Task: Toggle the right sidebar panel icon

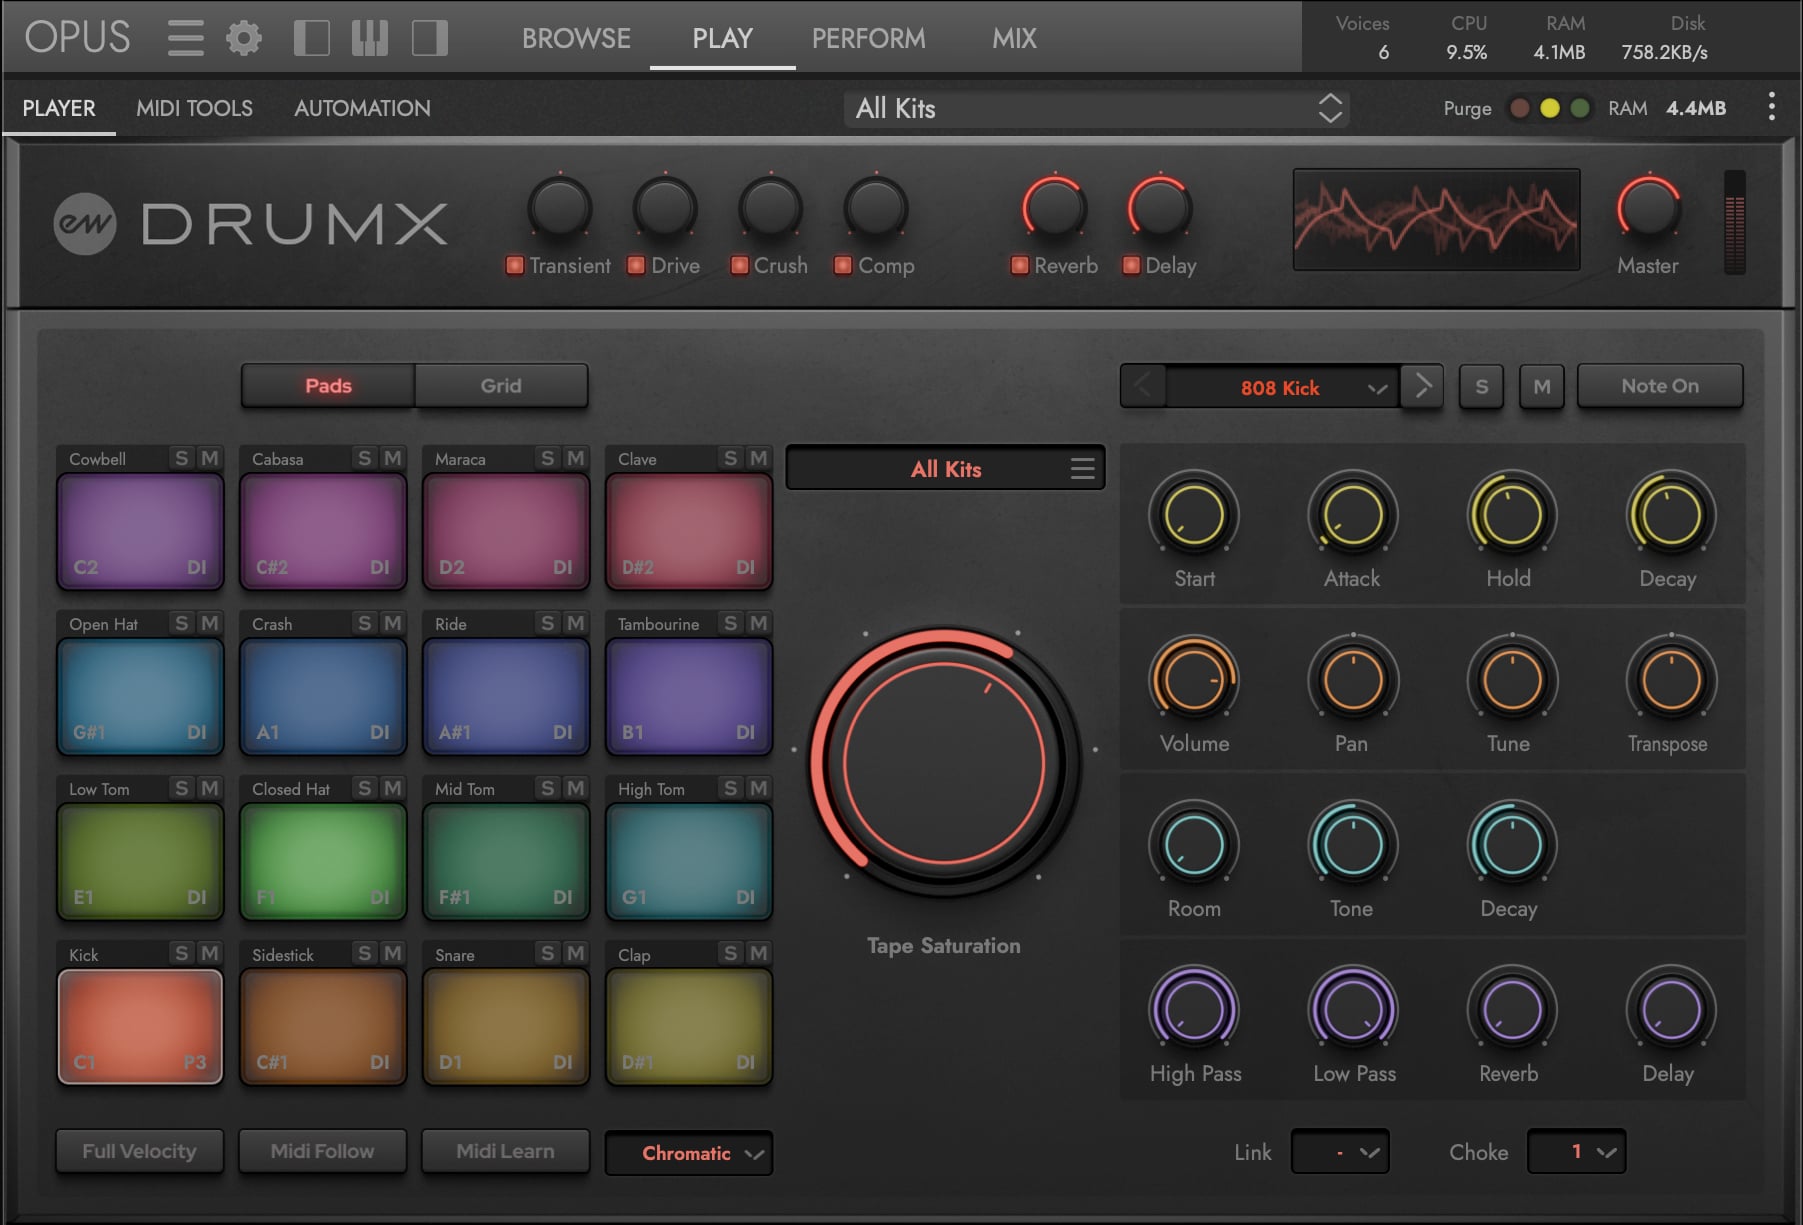Action: pyautogui.click(x=430, y=38)
